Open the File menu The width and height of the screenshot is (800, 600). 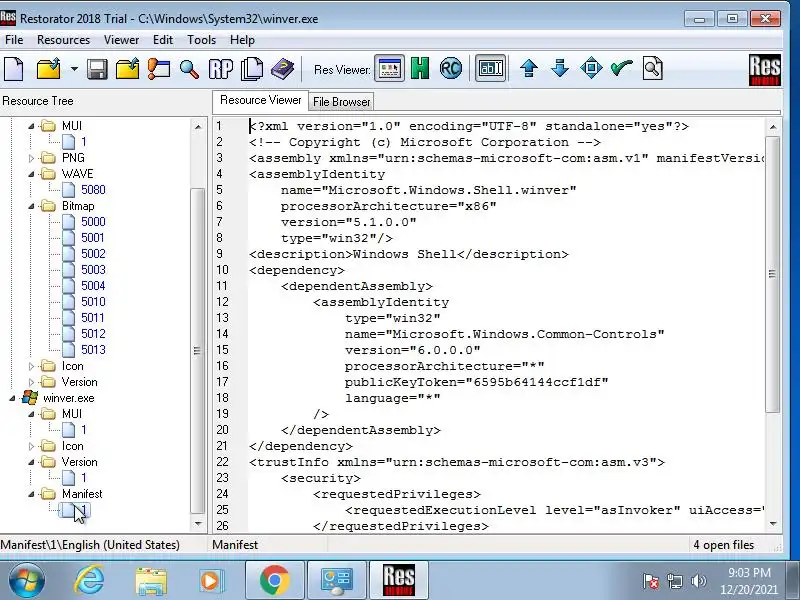tap(14, 40)
